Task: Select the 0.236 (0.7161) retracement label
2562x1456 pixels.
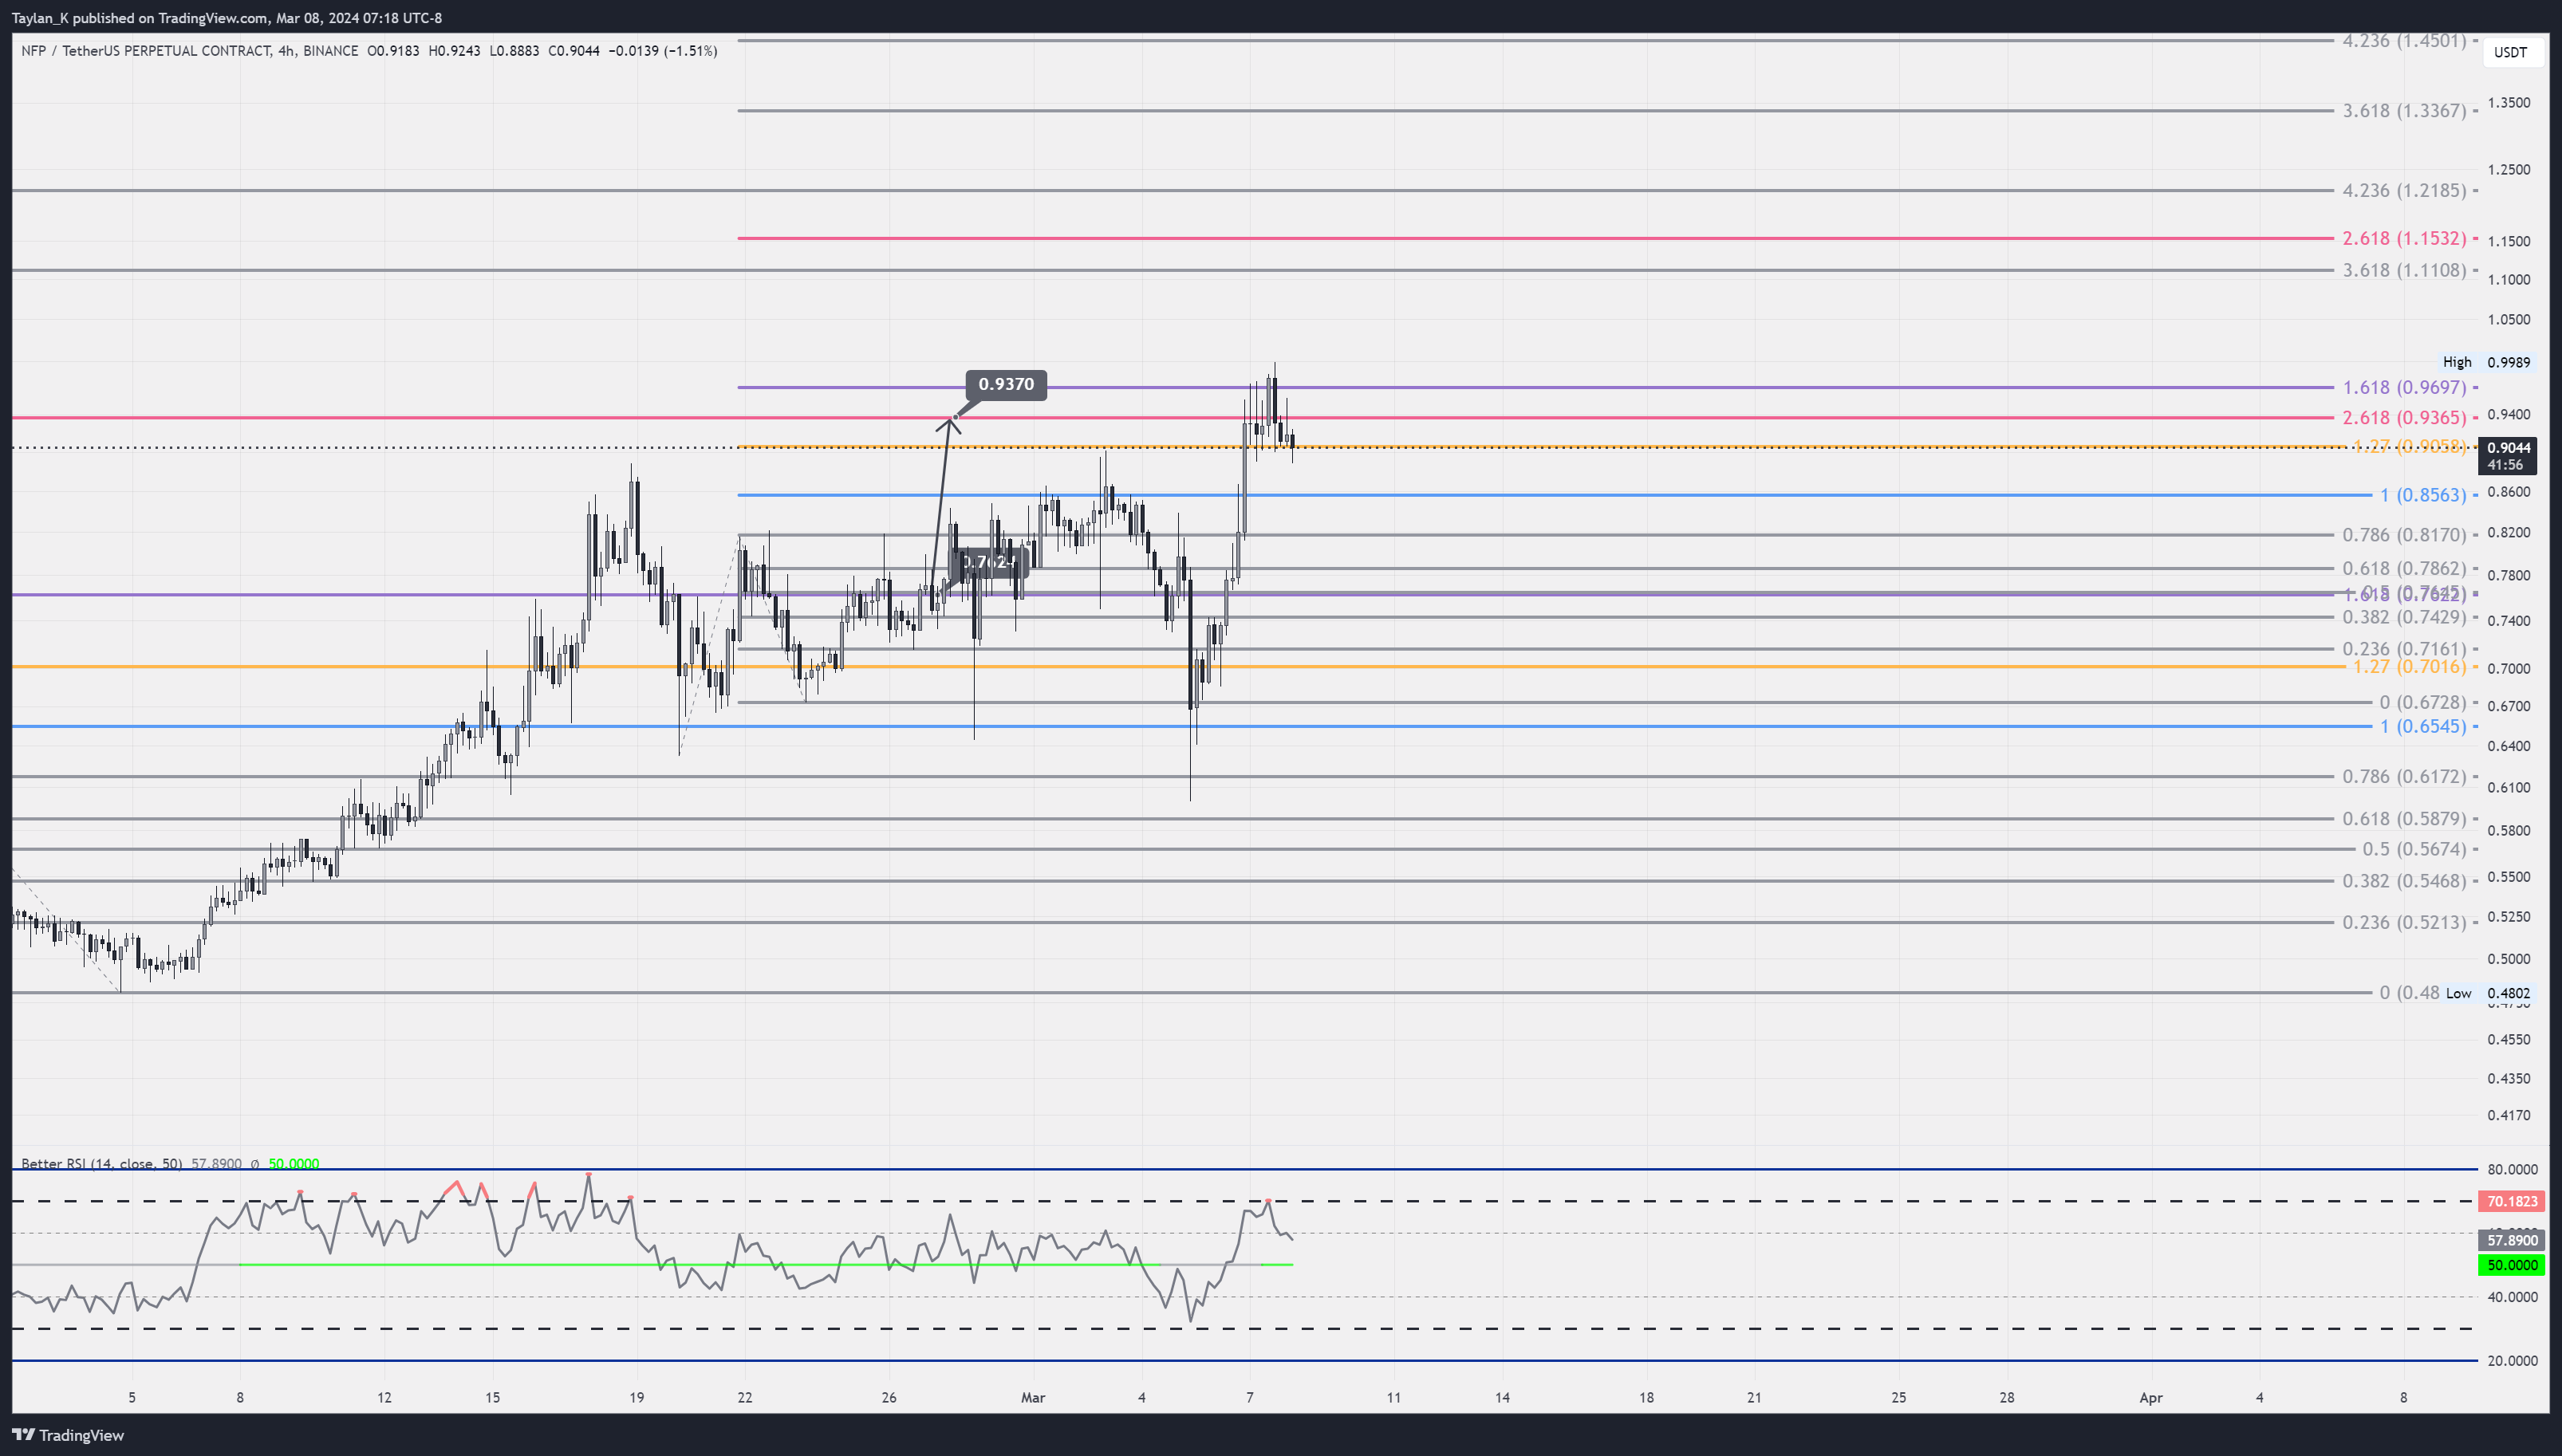Action: pyautogui.click(x=2405, y=649)
